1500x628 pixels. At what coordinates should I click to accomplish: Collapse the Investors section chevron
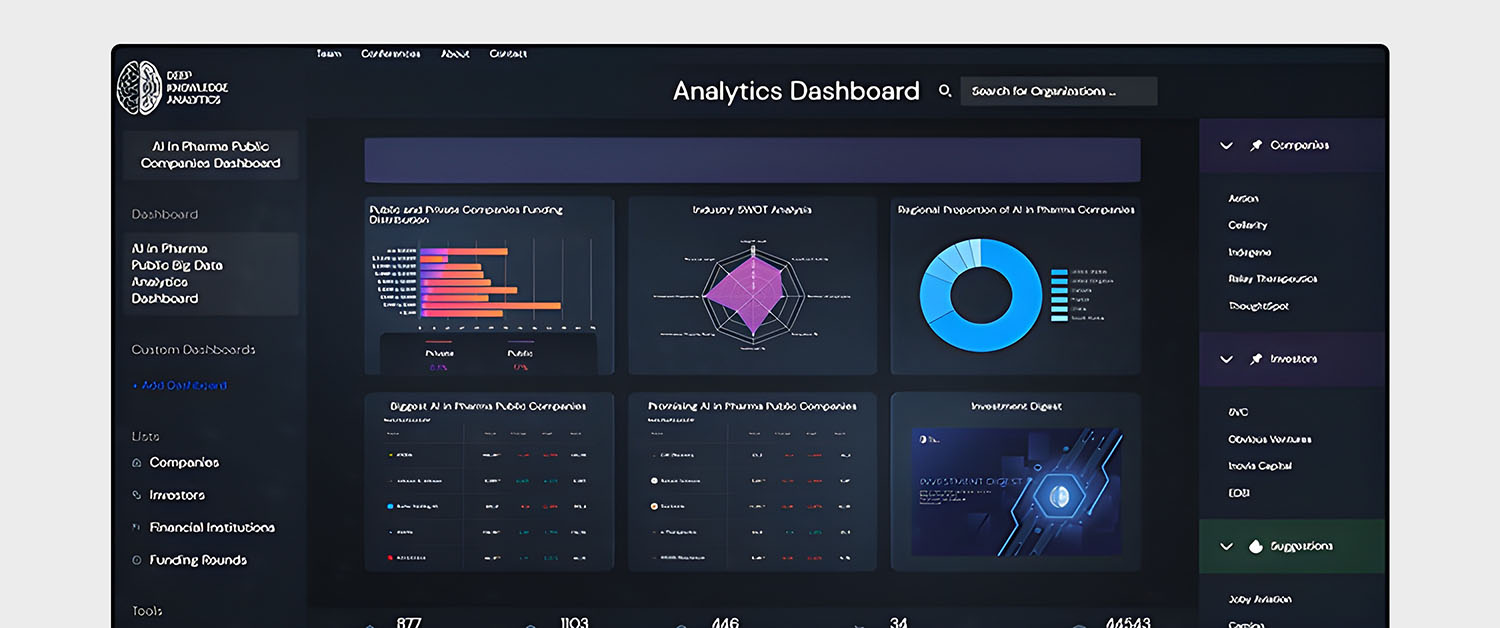coord(1226,359)
